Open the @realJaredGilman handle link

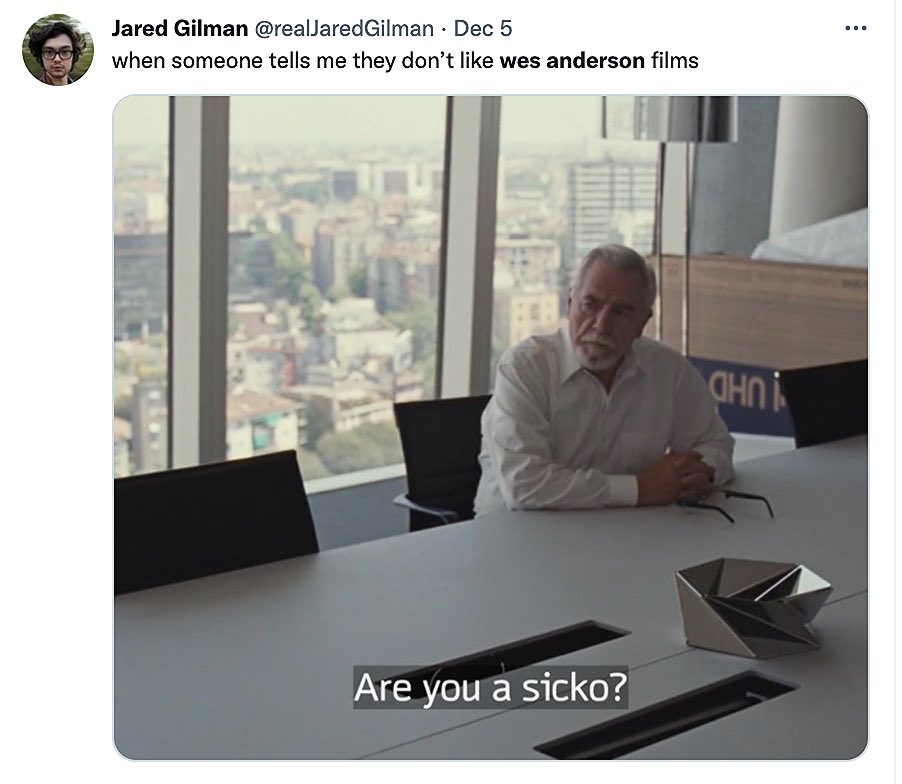(x=344, y=28)
